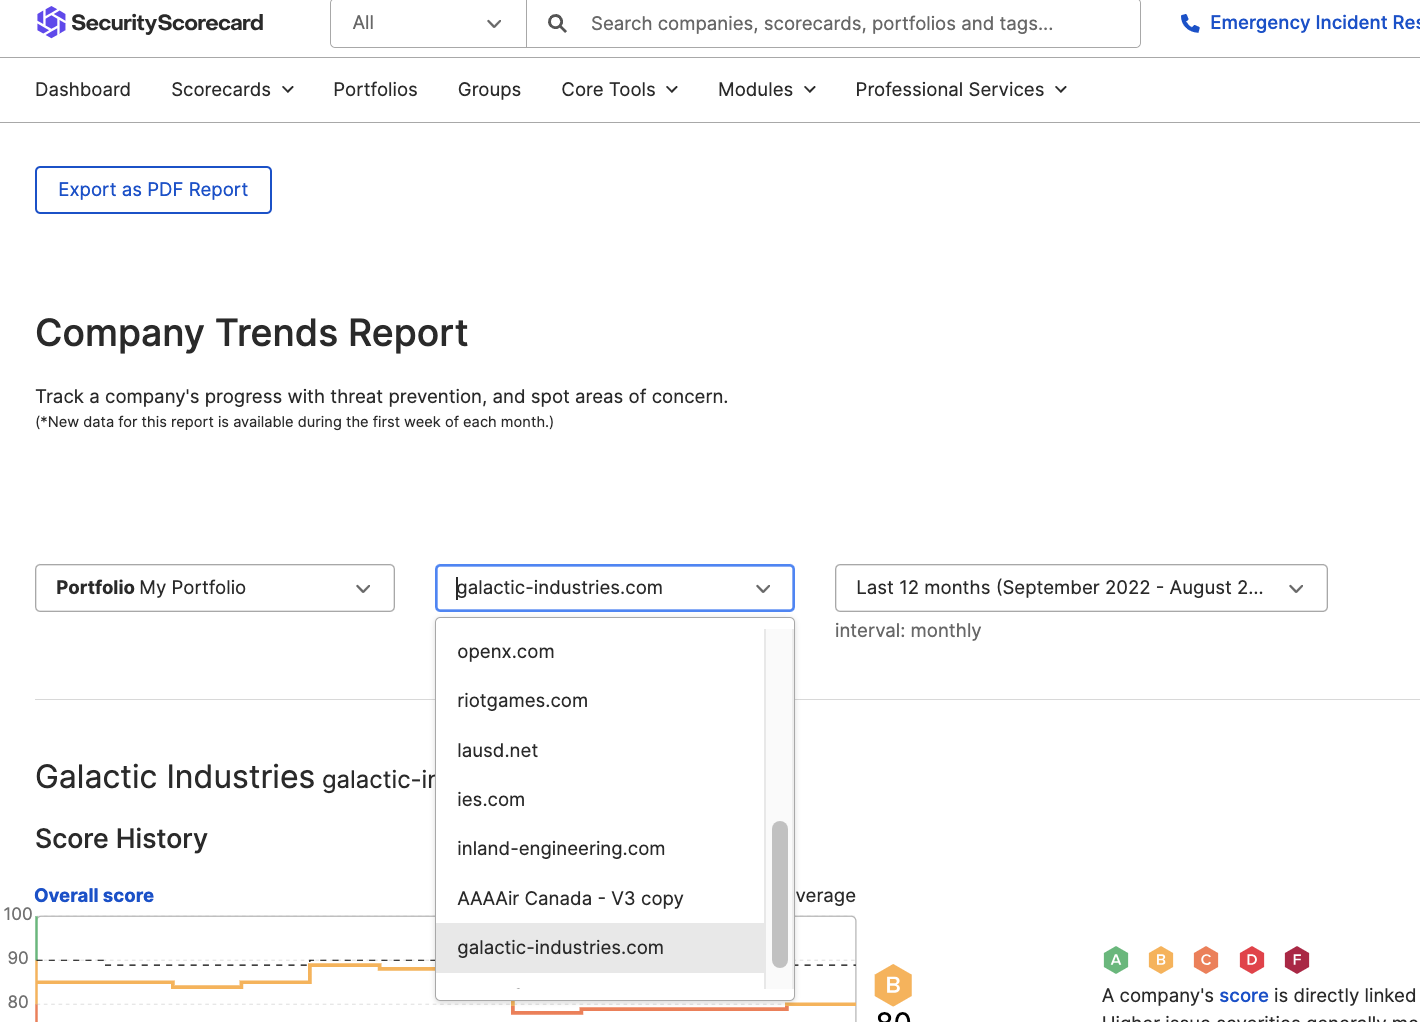
Task: Select lausd.net from the company list
Action: (600, 750)
